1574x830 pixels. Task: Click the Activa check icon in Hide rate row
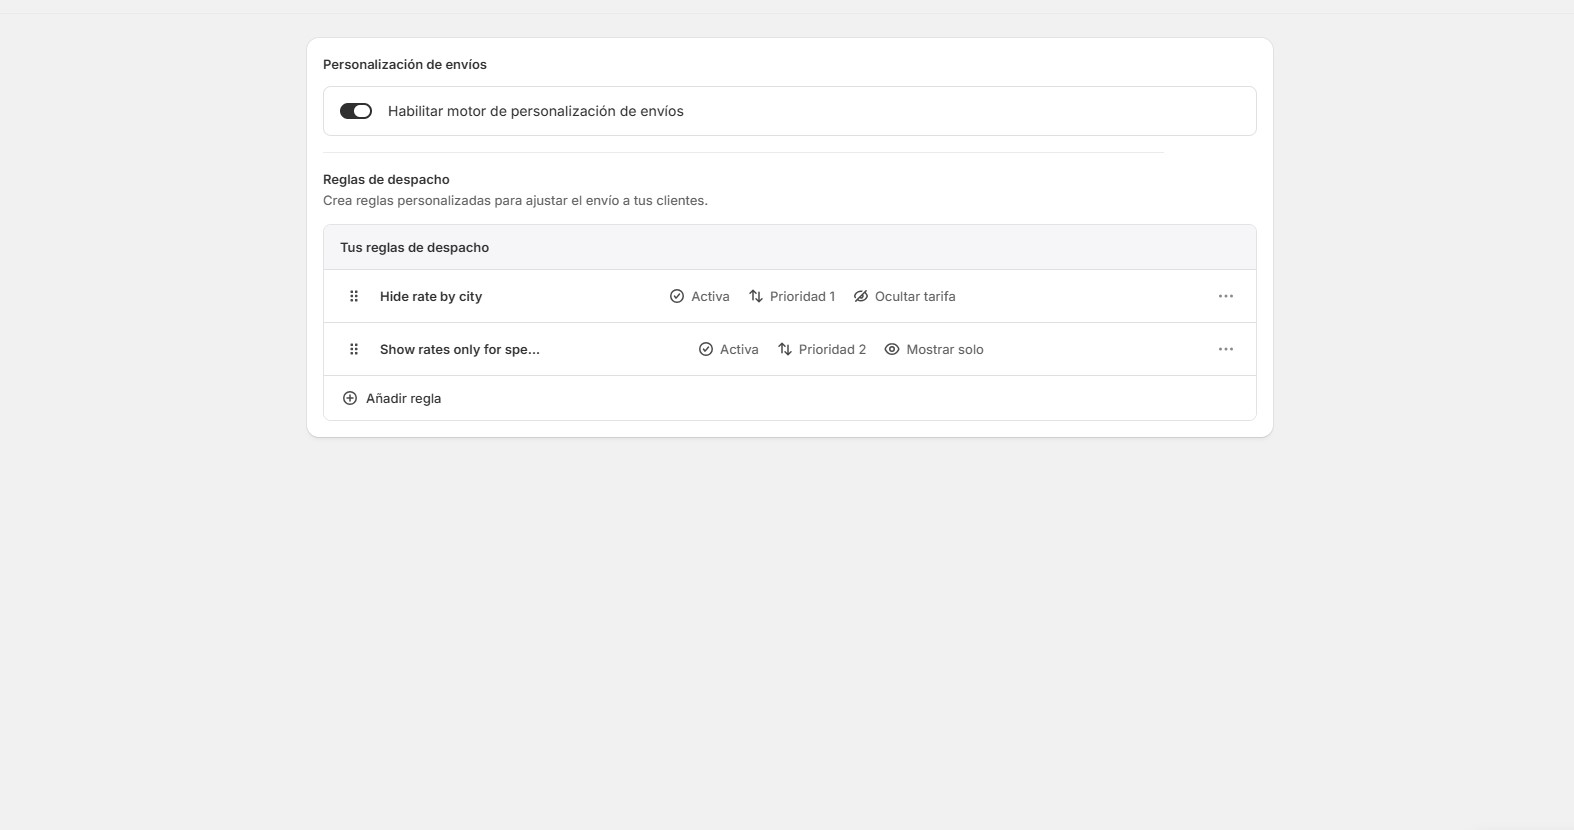[677, 296]
